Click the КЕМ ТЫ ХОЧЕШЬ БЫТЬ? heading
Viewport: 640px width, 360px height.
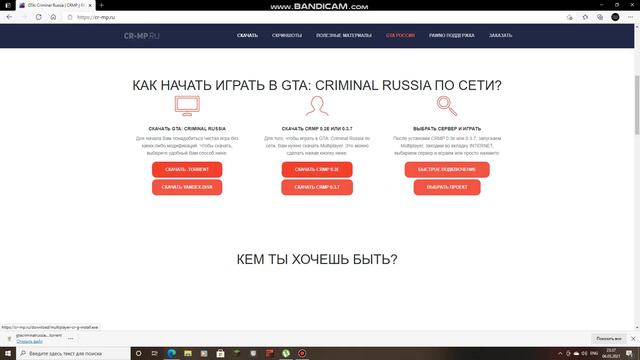pyautogui.click(x=317, y=259)
